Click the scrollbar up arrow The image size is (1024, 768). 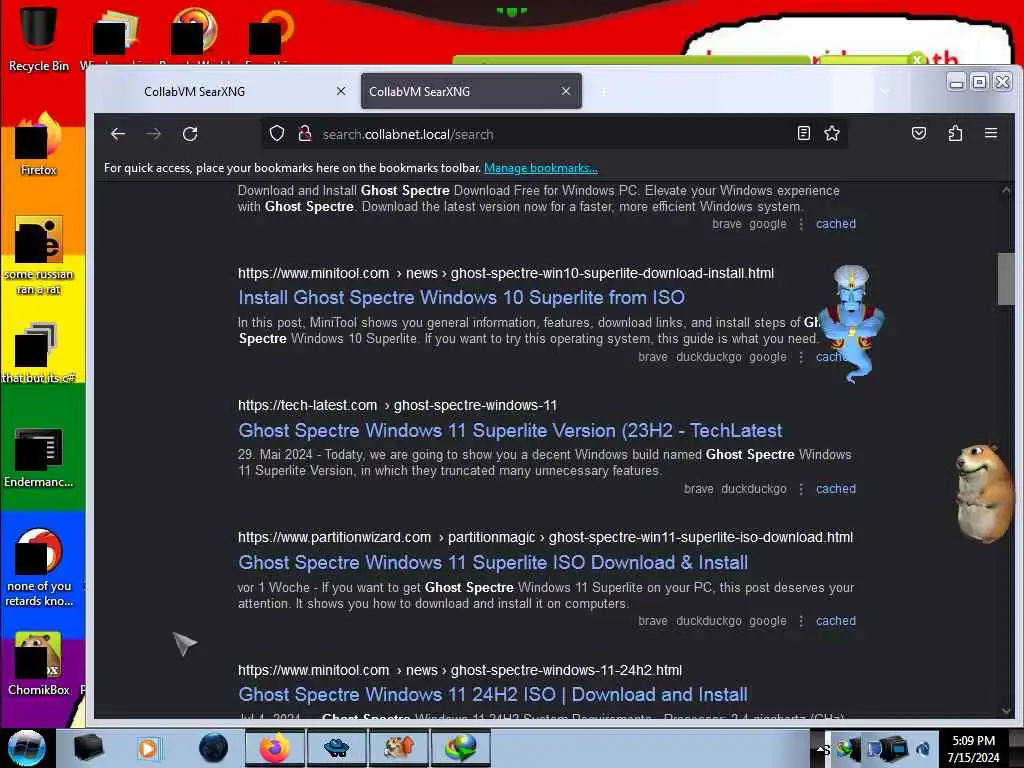[1006, 191]
